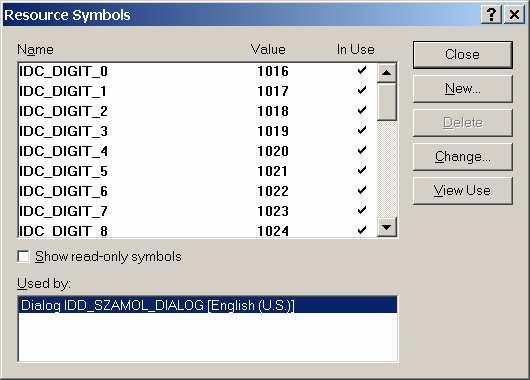Select the IDC_DIGIT_6 symbol row
Screen dimensions: 530x380
click(197, 191)
